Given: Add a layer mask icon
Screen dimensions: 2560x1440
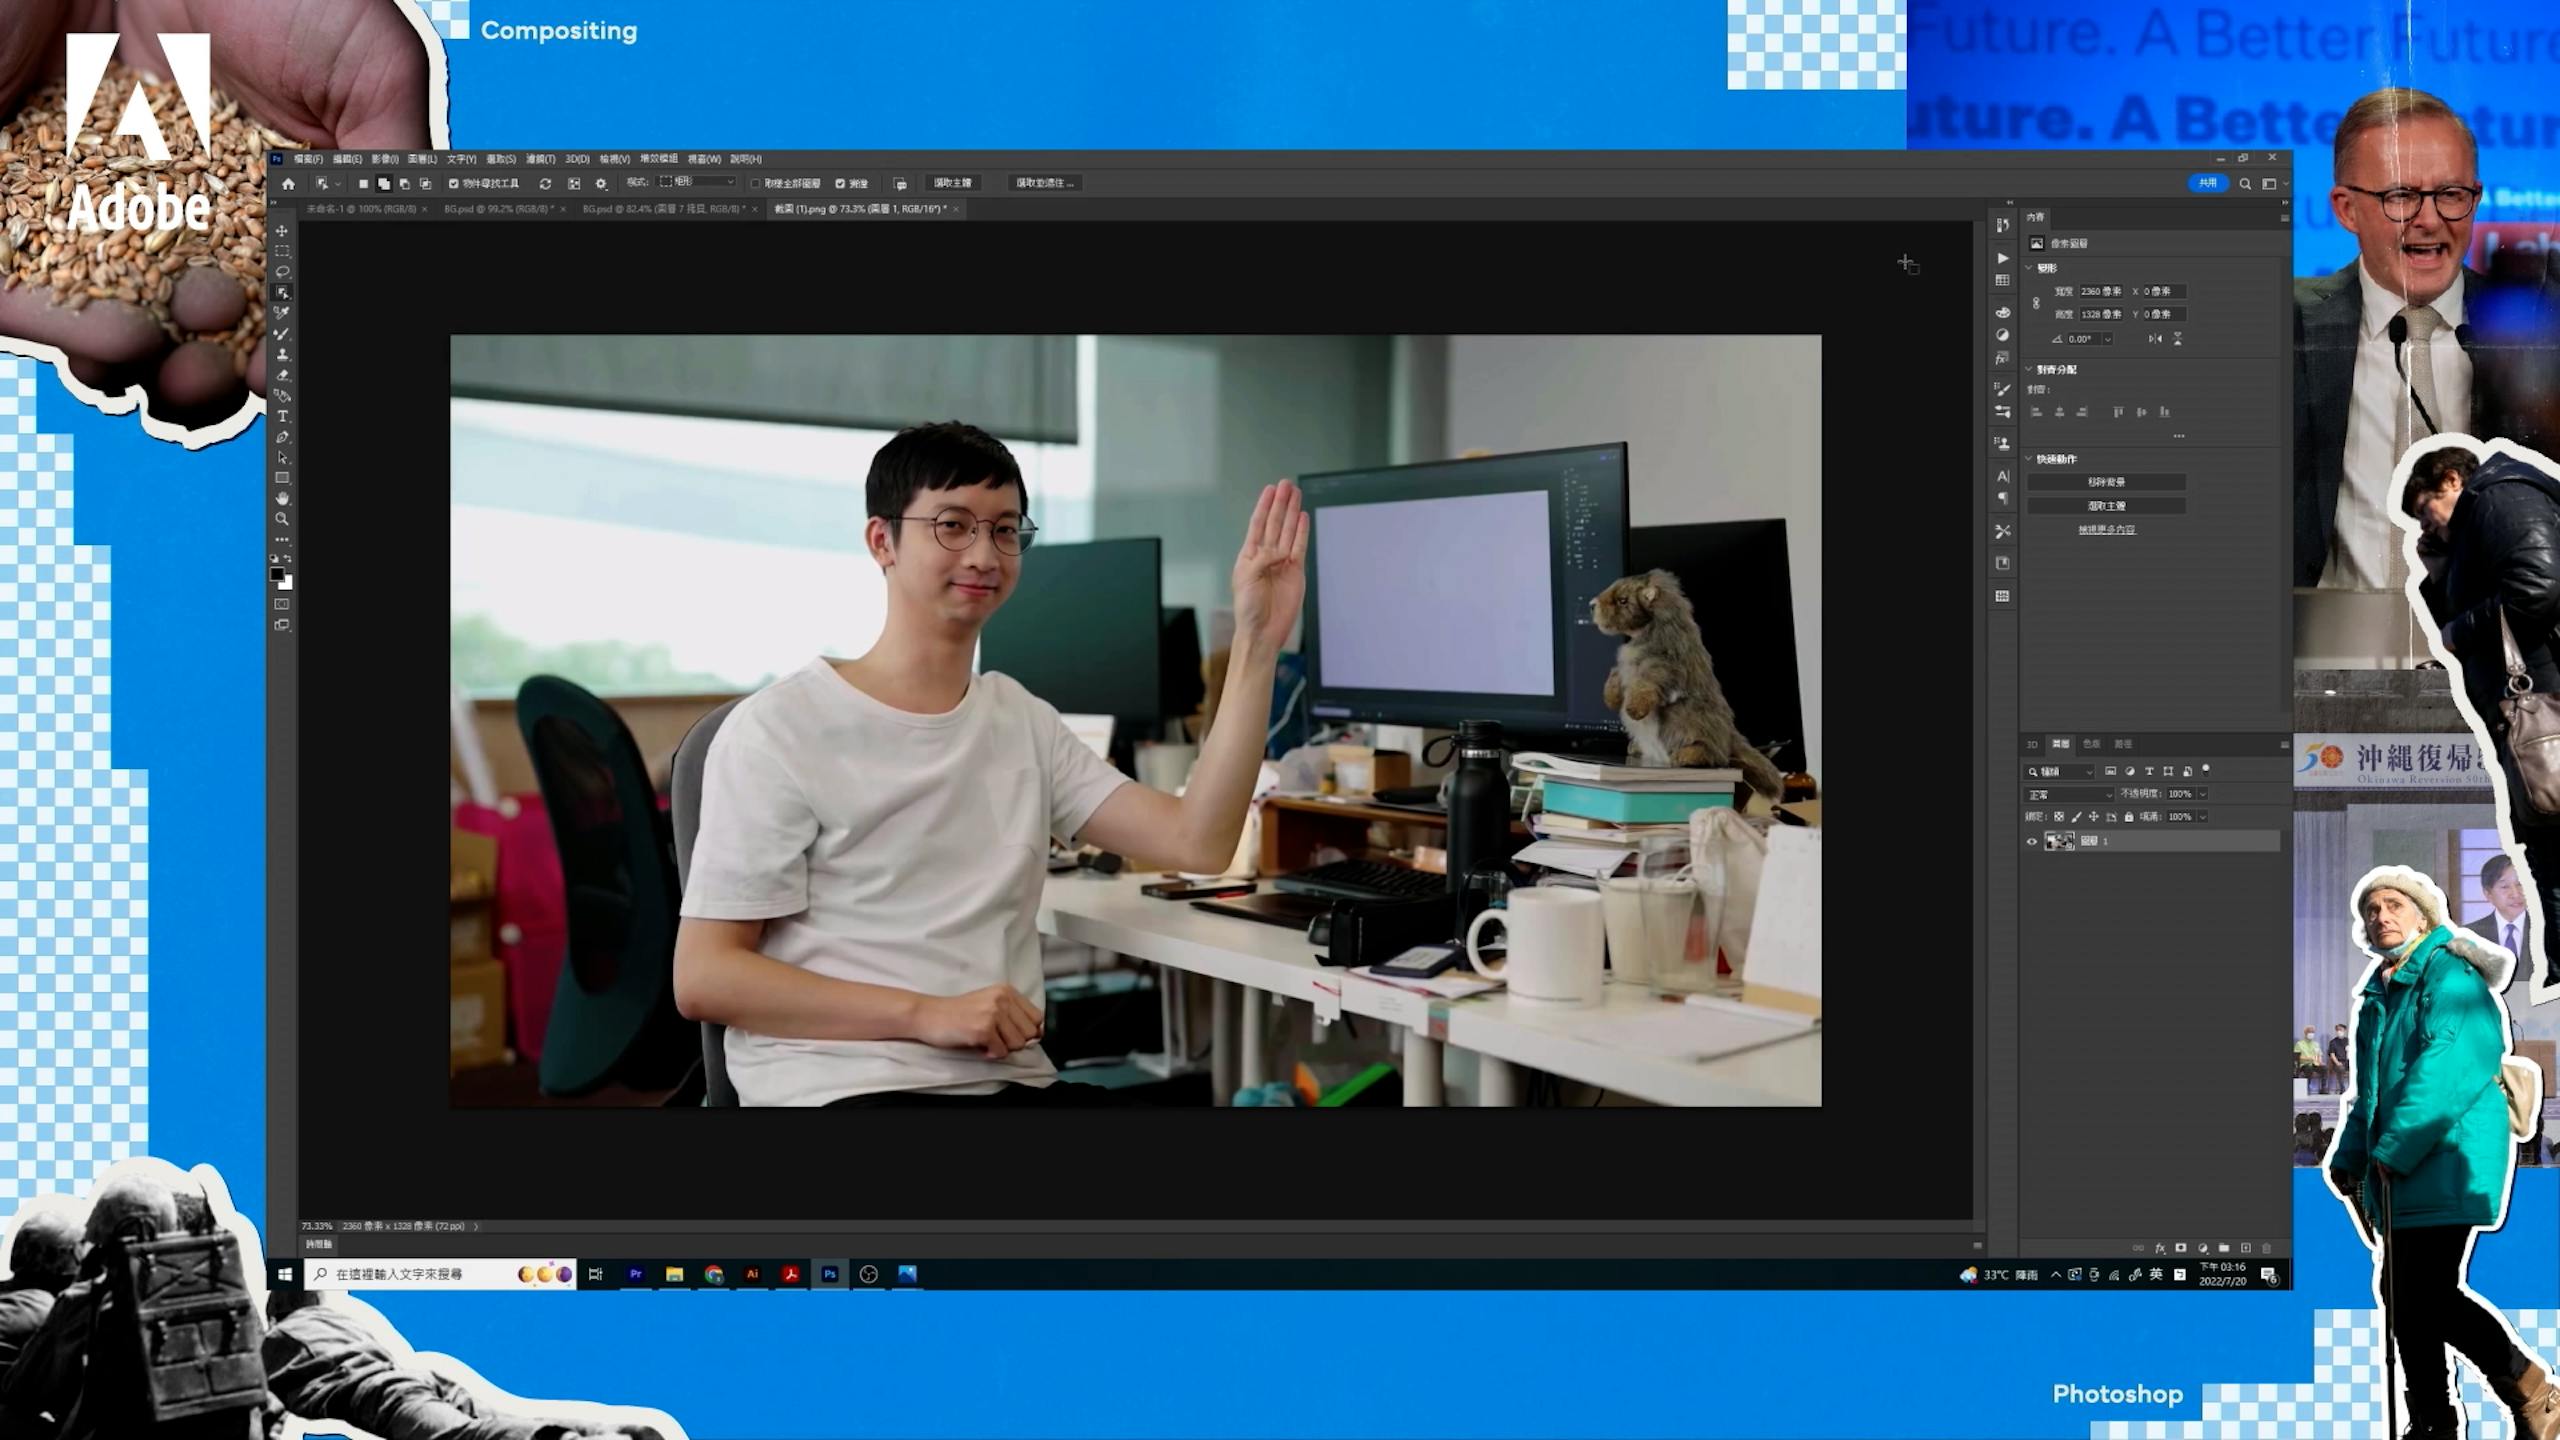Looking at the screenshot, I should click(2181, 1248).
